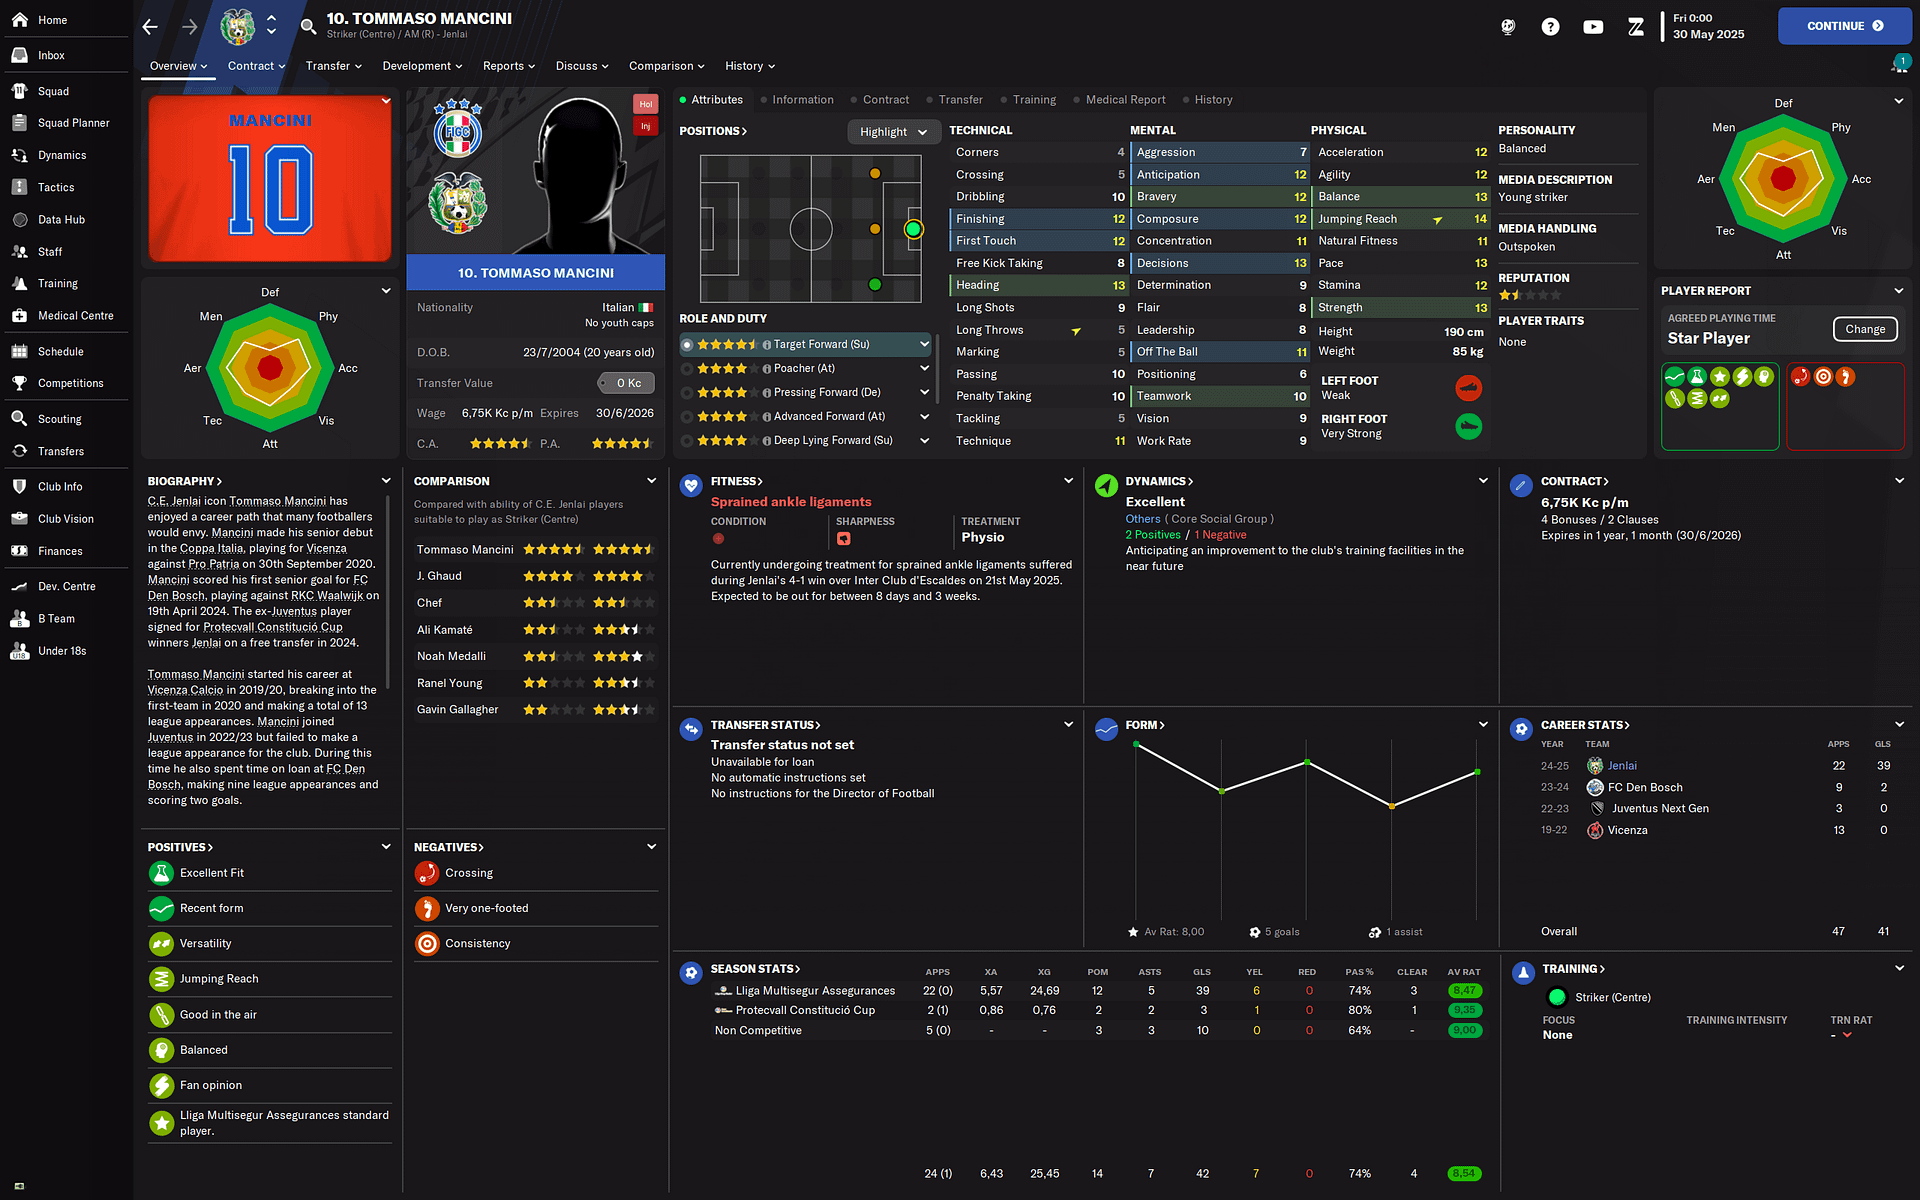Select Poacher (At) role radio button

click(687, 369)
